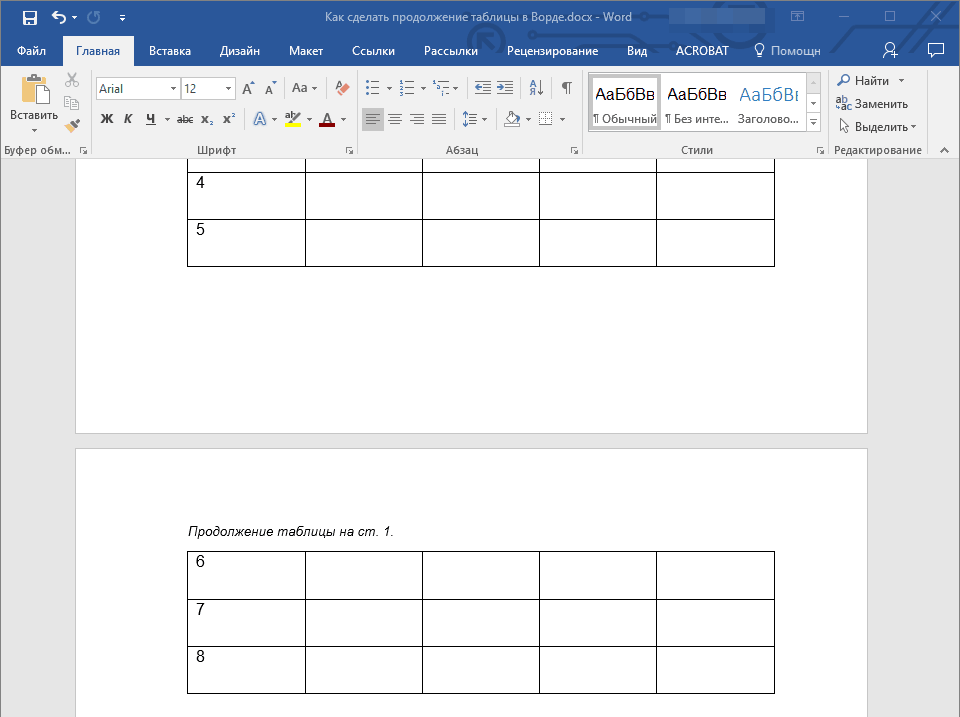
Task: Click the table cell containing 7
Action: tap(246, 622)
